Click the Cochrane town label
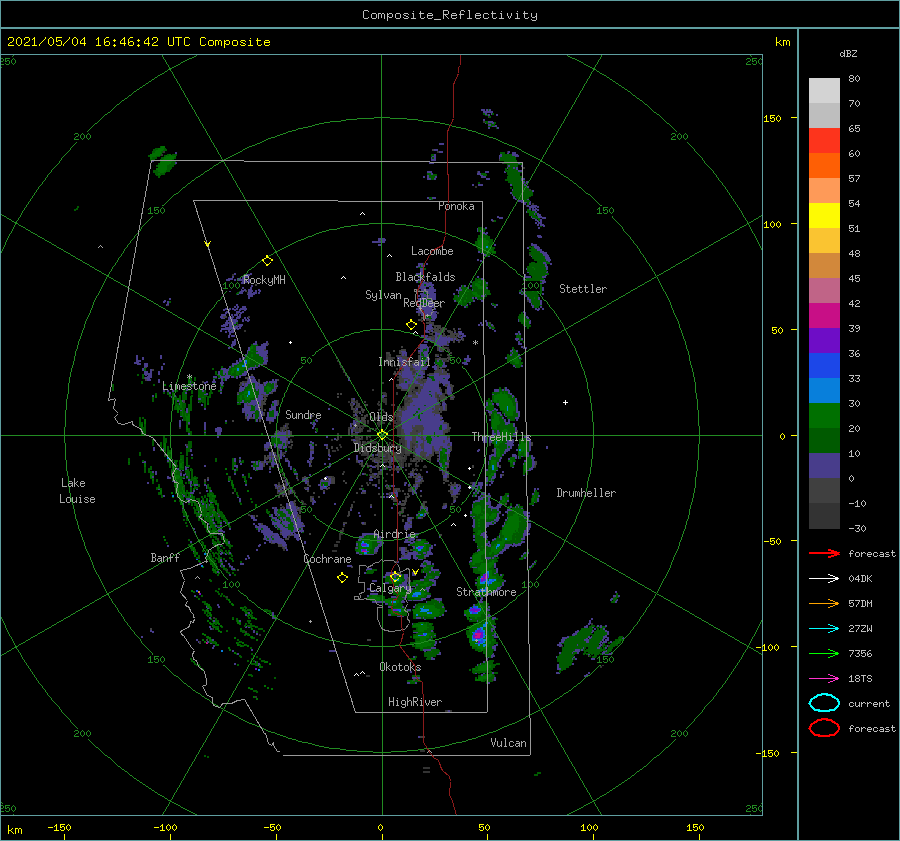This screenshot has width=900, height=841. click(x=327, y=559)
